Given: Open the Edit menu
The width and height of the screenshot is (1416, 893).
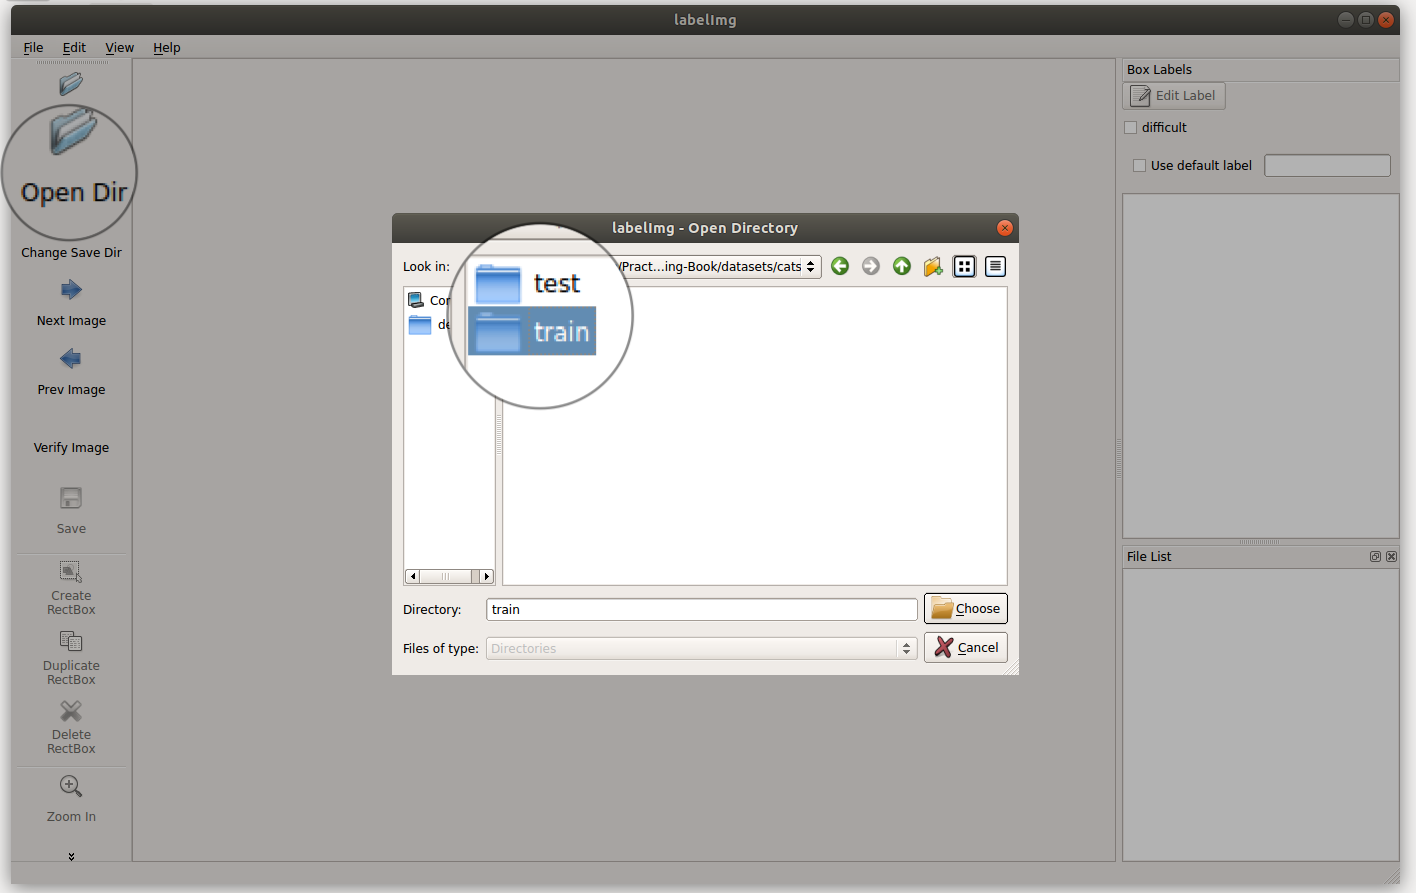Looking at the screenshot, I should [x=74, y=47].
